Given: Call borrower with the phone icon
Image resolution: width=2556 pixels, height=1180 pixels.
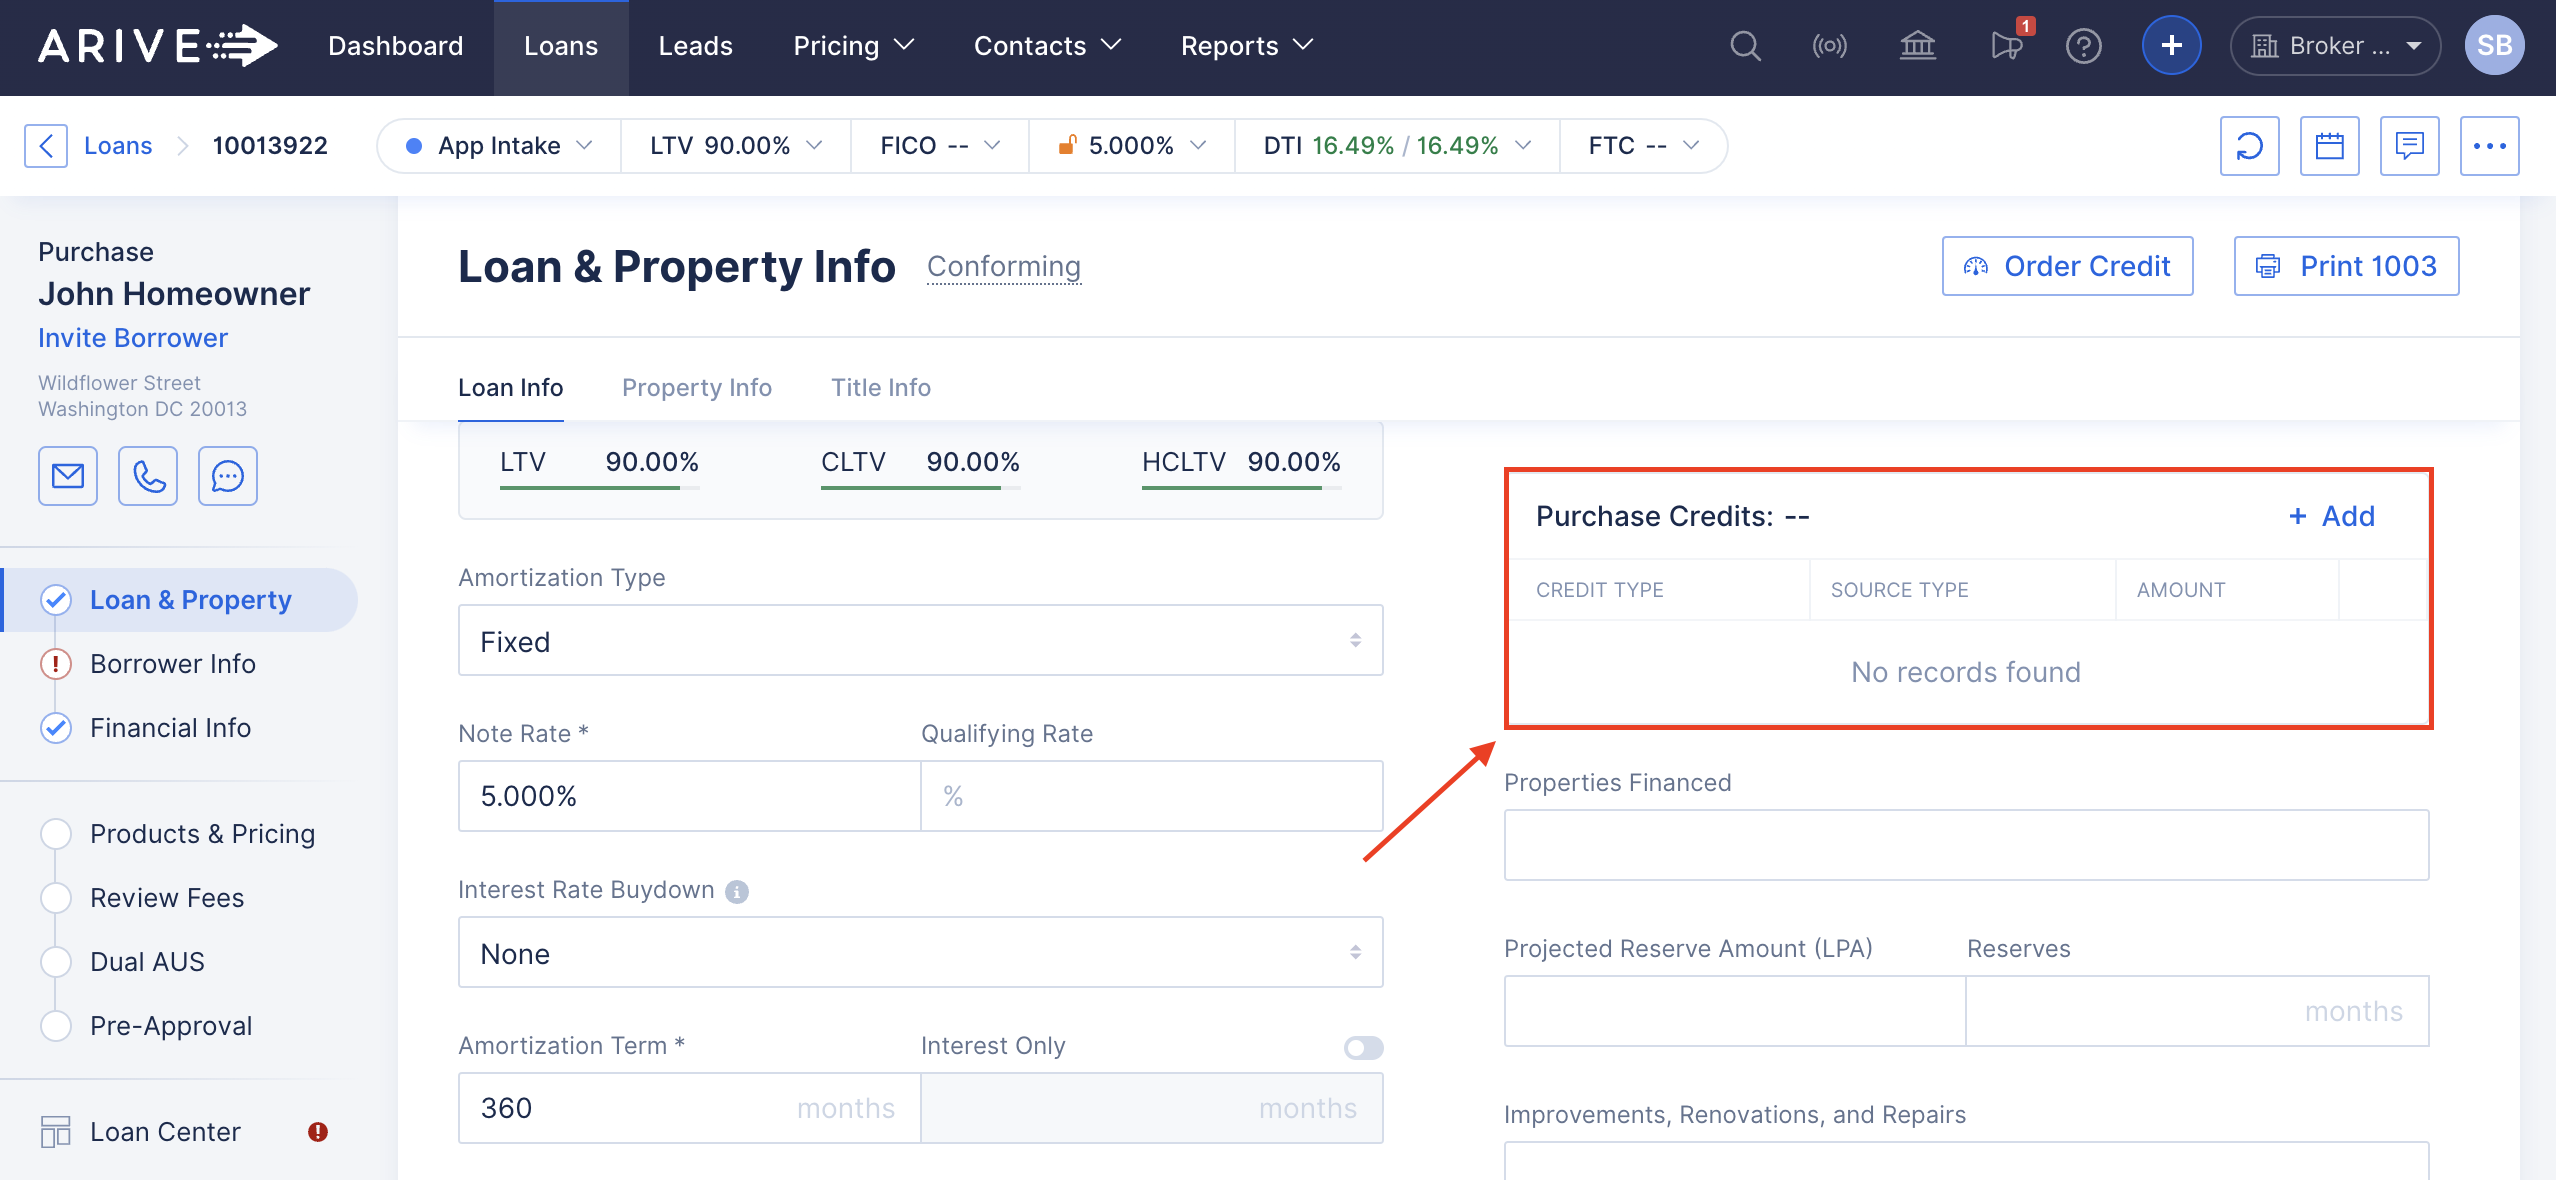Looking at the screenshot, I should tap(148, 476).
